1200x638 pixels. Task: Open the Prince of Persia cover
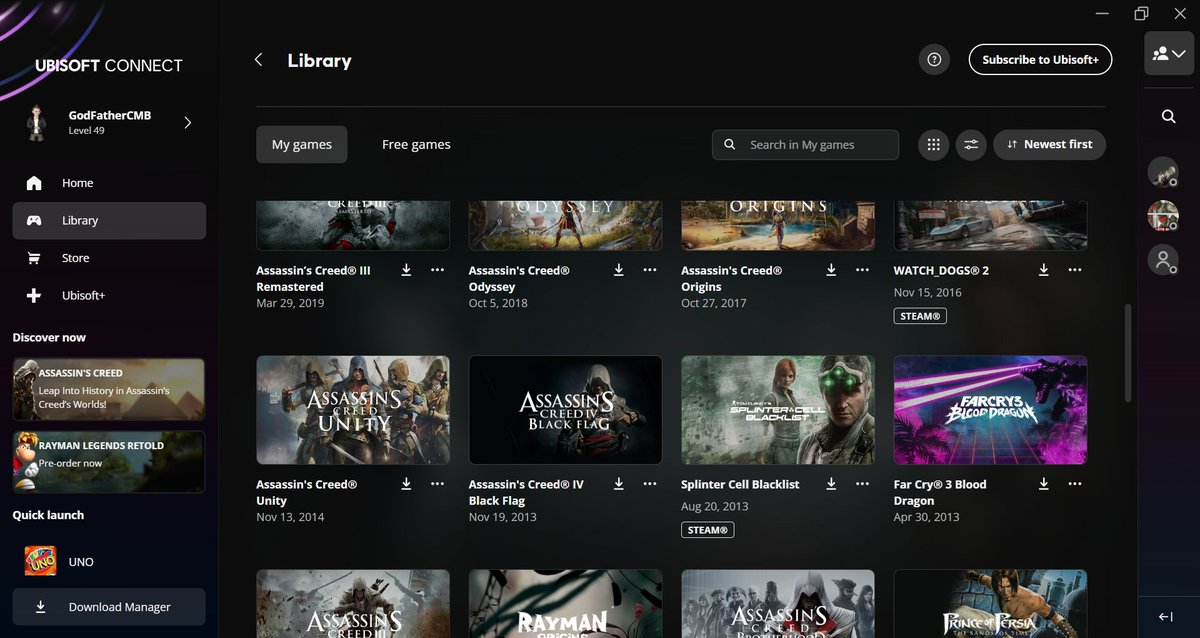pyautogui.click(x=990, y=604)
